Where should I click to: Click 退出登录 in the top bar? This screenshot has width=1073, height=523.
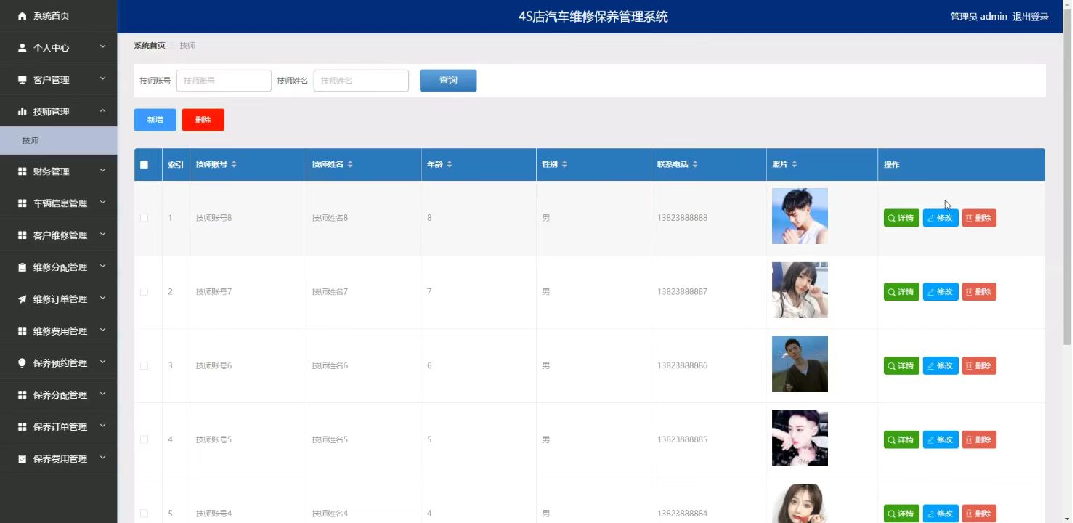click(x=1031, y=17)
